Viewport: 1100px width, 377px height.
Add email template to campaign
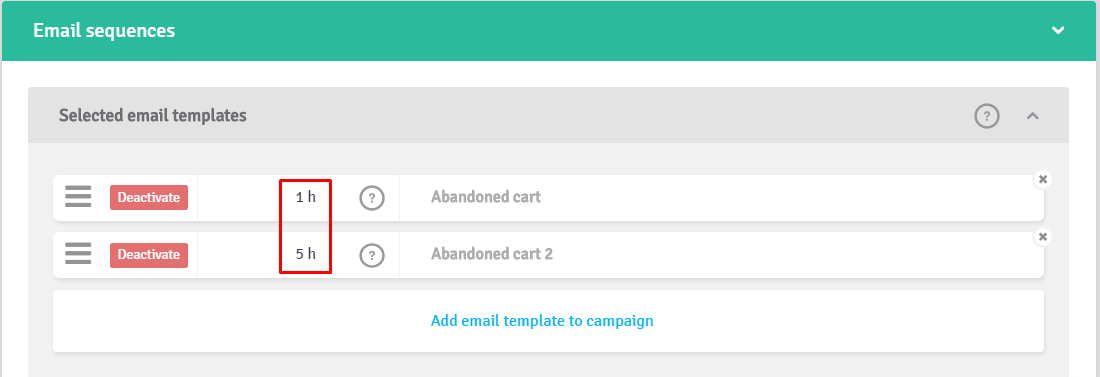542,321
